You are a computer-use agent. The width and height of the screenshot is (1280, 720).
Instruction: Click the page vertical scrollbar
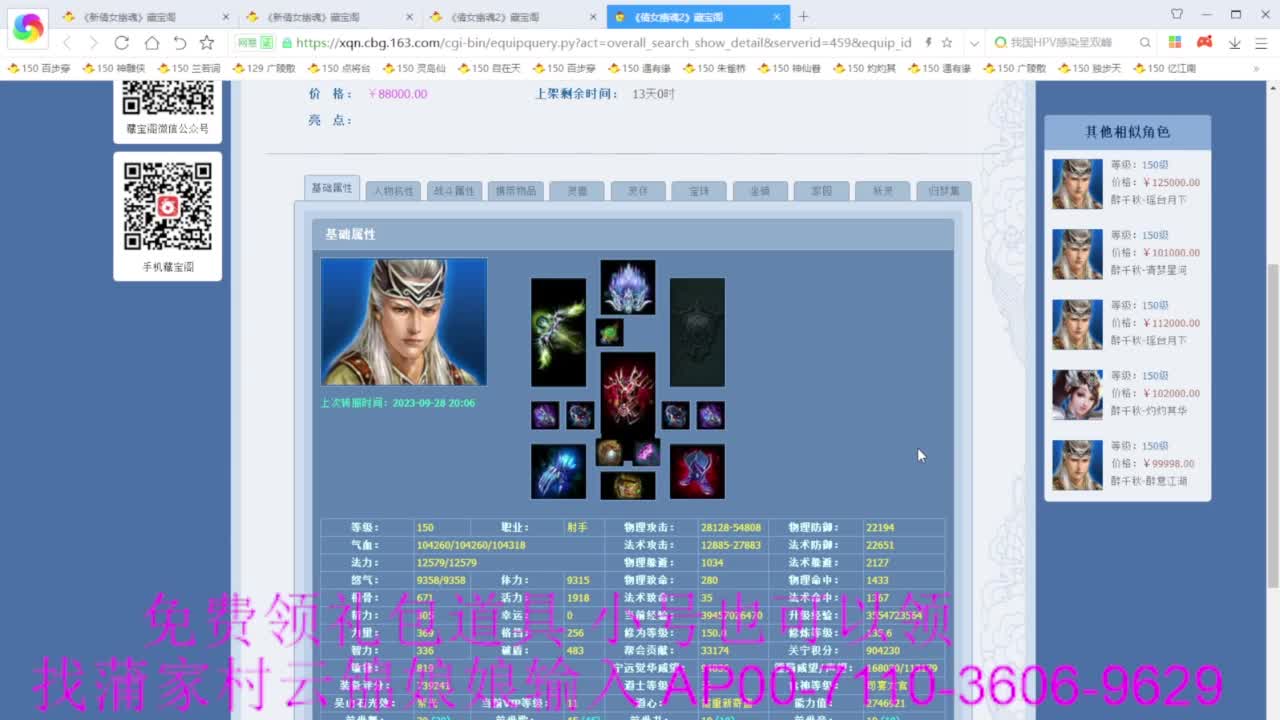[1272, 426]
